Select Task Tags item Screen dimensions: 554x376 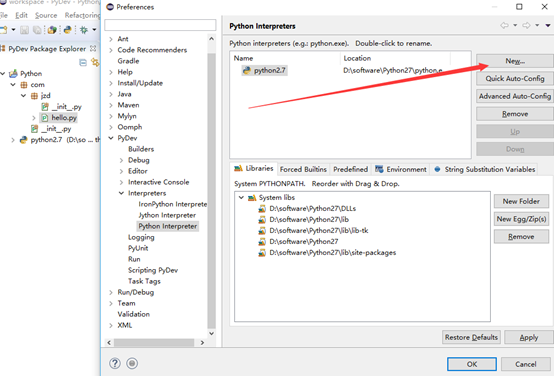pyautogui.click(x=144, y=281)
